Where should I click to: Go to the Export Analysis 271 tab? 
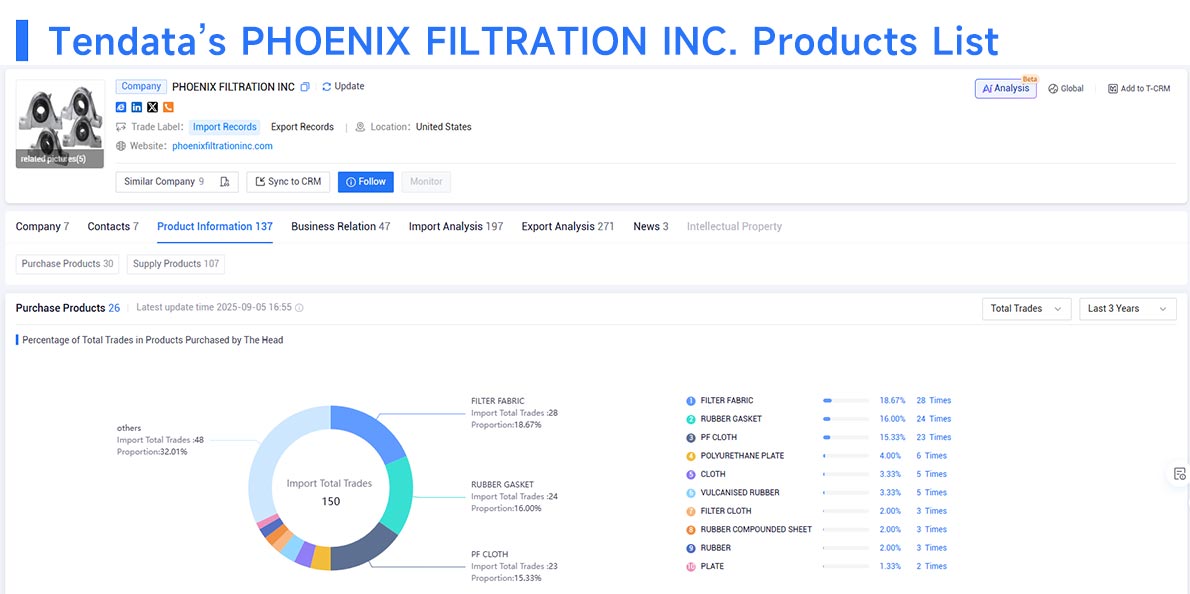tap(568, 226)
